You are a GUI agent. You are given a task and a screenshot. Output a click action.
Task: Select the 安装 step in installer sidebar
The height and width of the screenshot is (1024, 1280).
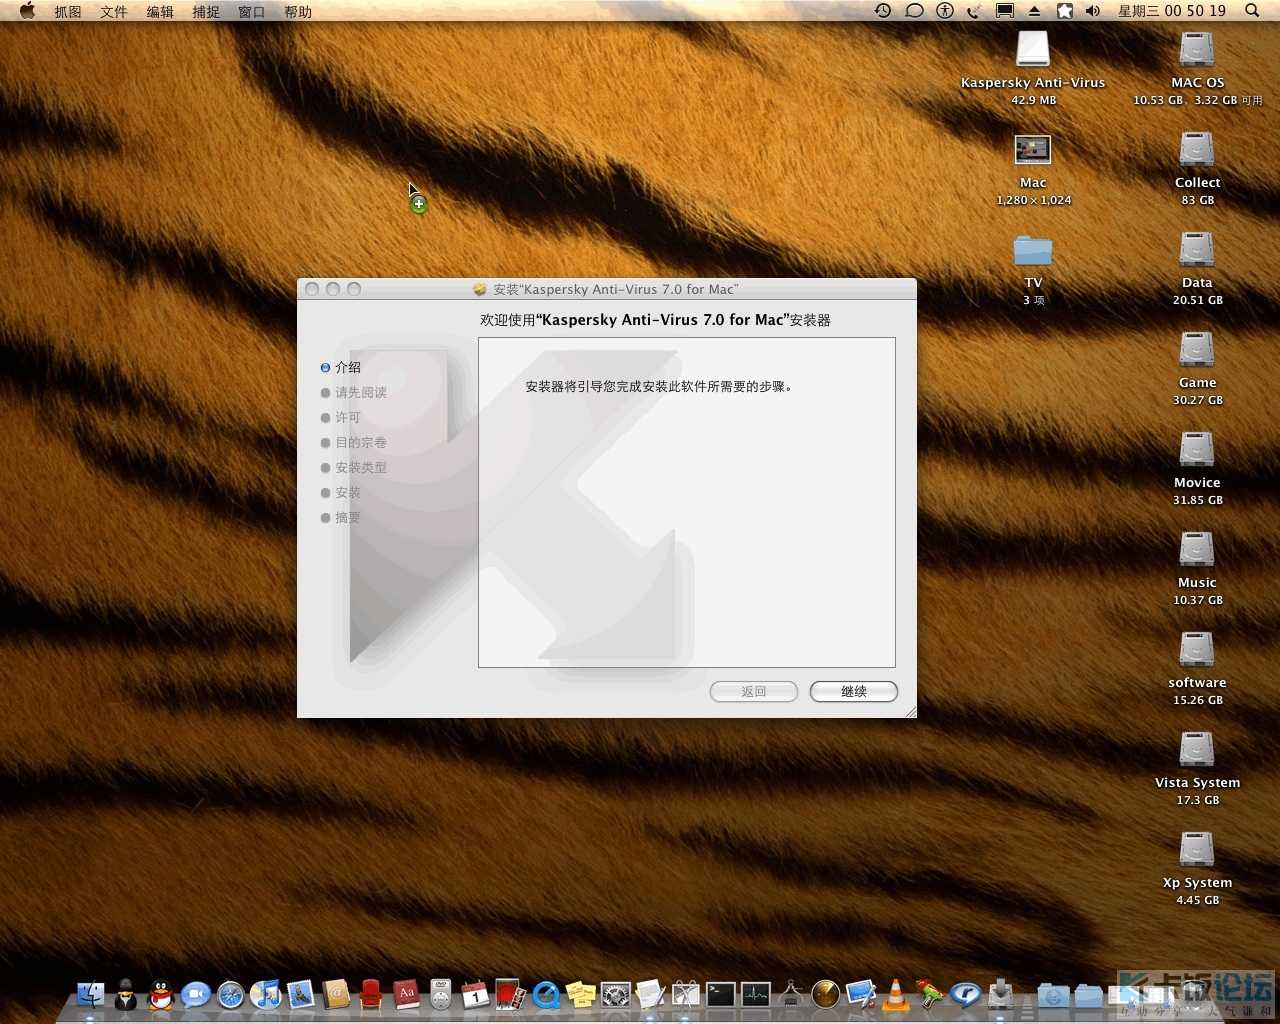point(341,493)
